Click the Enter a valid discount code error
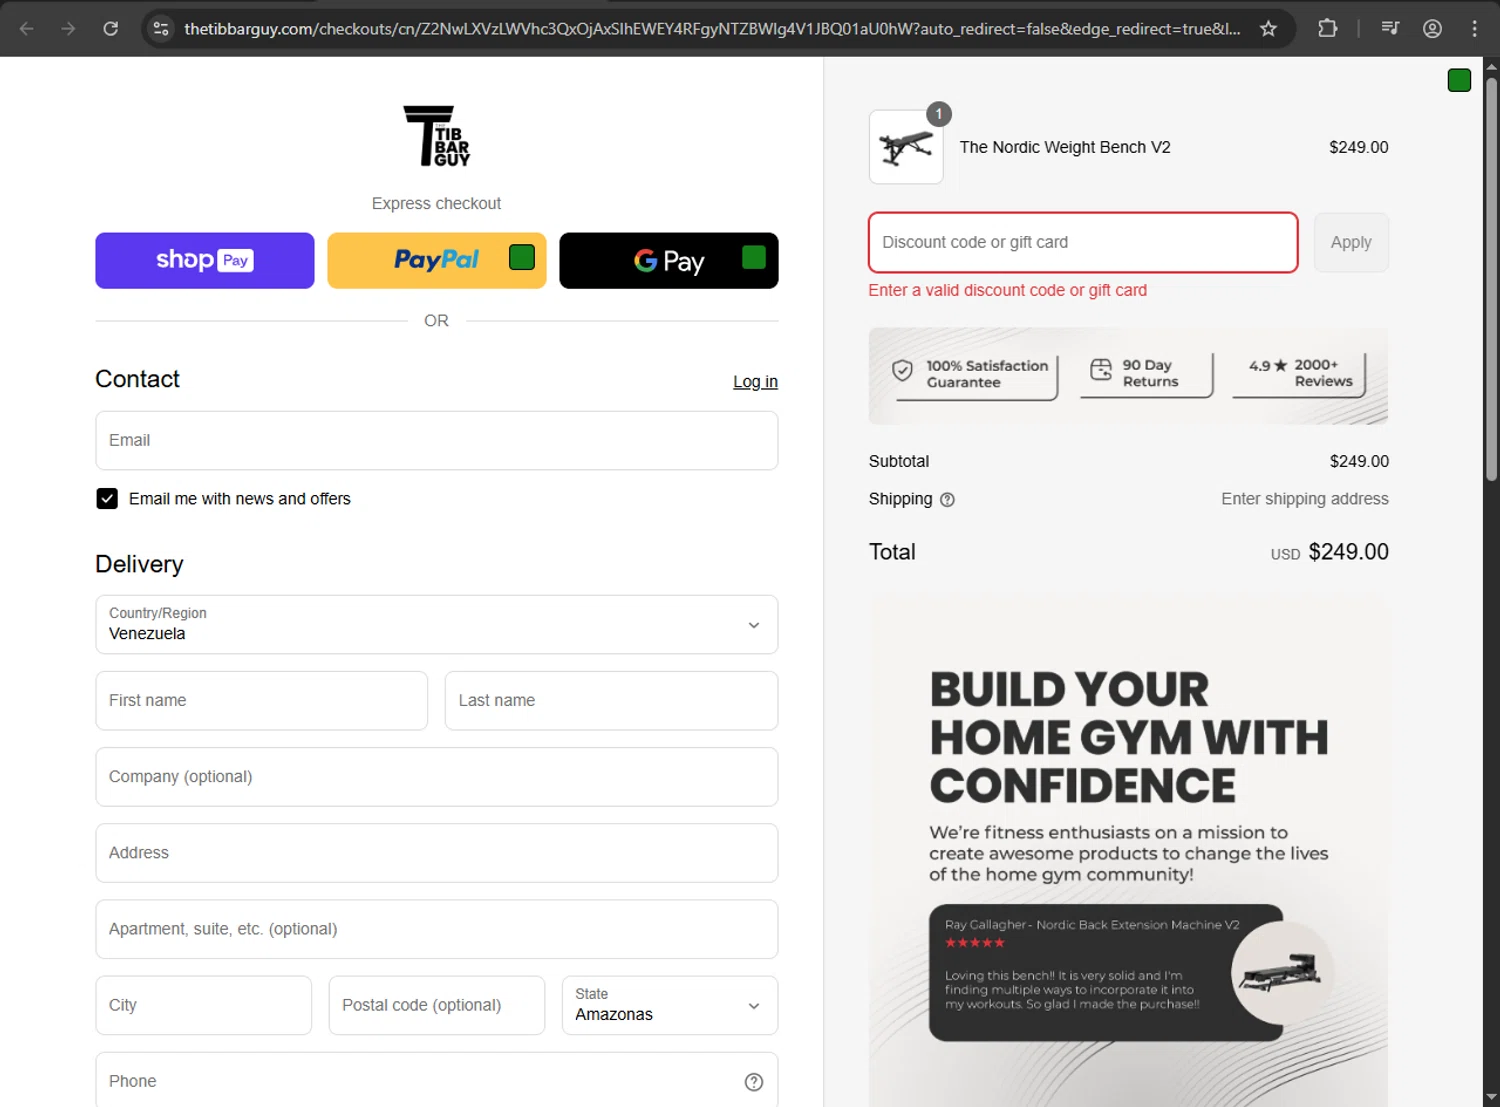Image resolution: width=1500 pixels, height=1107 pixels. coord(1008,290)
